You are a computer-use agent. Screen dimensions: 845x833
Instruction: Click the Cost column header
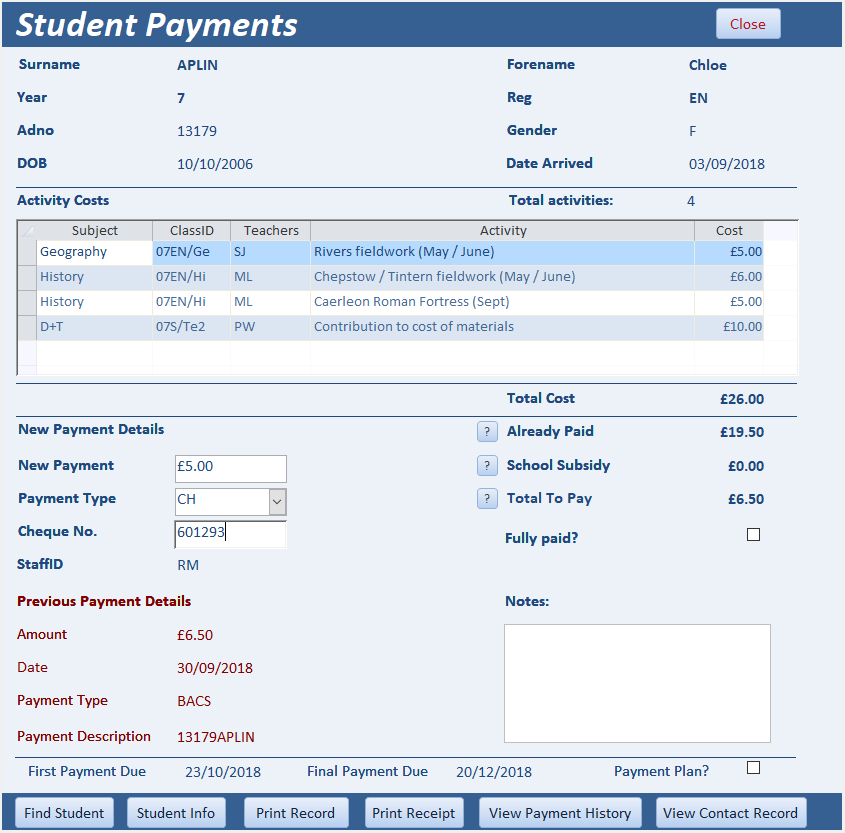[x=729, y=231]
